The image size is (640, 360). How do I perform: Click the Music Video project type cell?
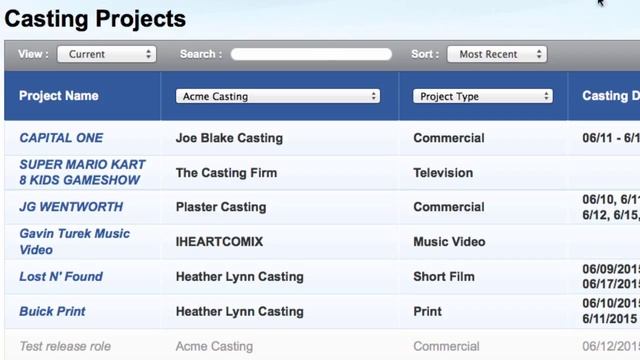(449, 242)
